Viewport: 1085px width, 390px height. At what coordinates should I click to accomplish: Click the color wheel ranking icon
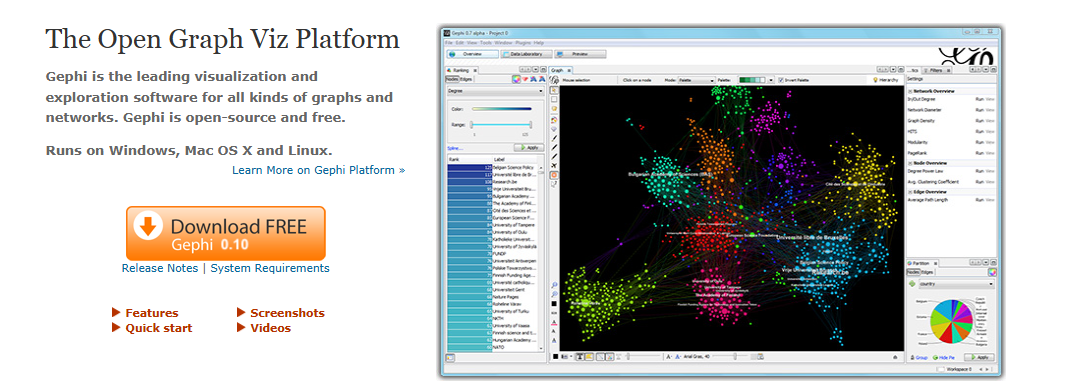pos(516,79)
